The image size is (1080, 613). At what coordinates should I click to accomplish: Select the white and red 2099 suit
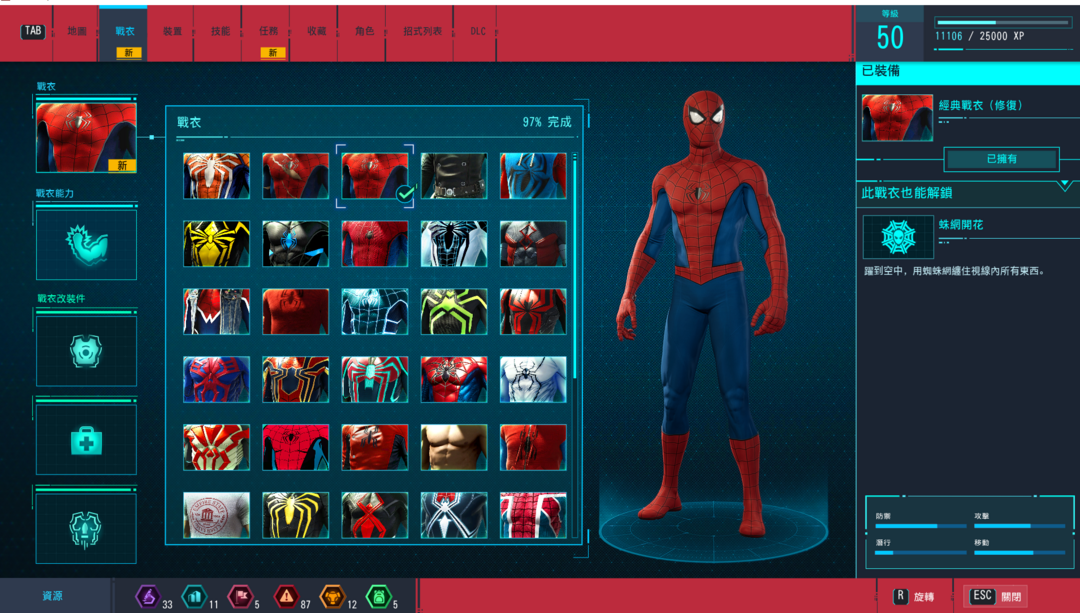[216, 447]
